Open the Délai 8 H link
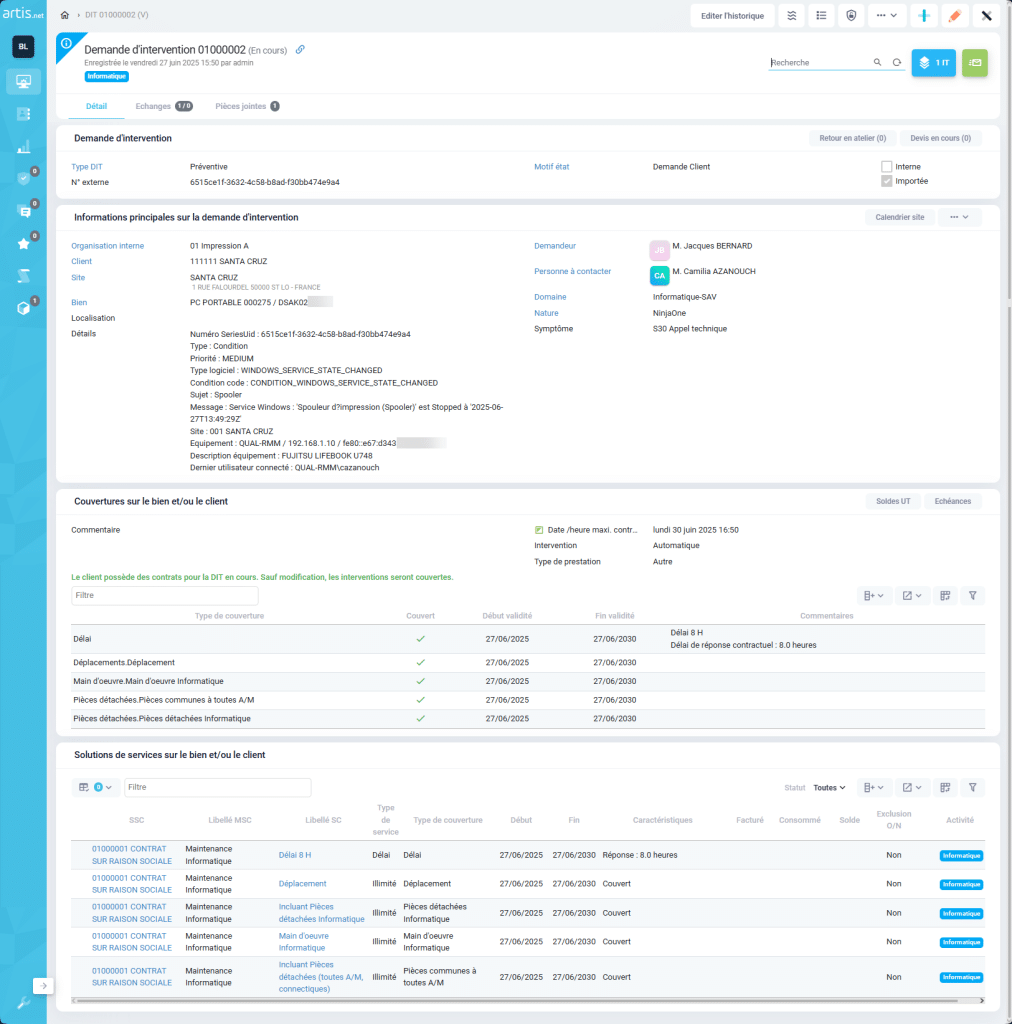This screenshot has width=1012, height=1024. click(295, 855)
